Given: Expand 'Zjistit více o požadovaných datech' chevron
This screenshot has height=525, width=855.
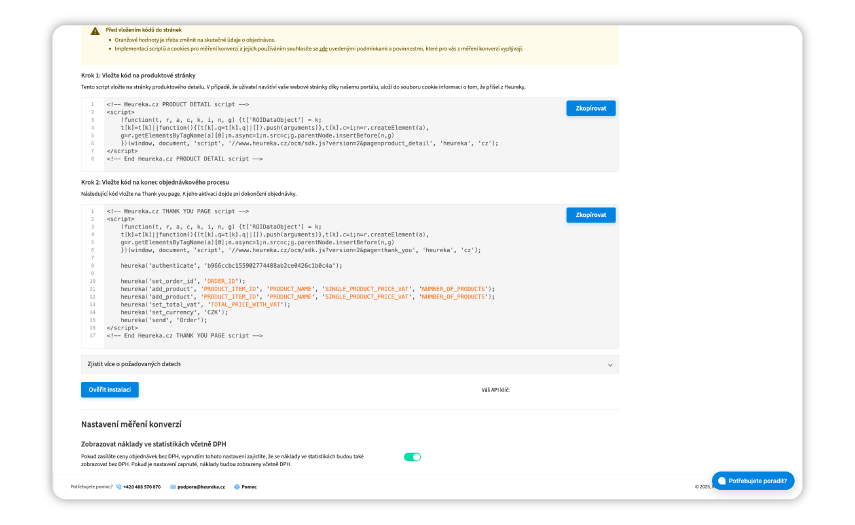Looking at the screenshot, I should pos(610,365).
